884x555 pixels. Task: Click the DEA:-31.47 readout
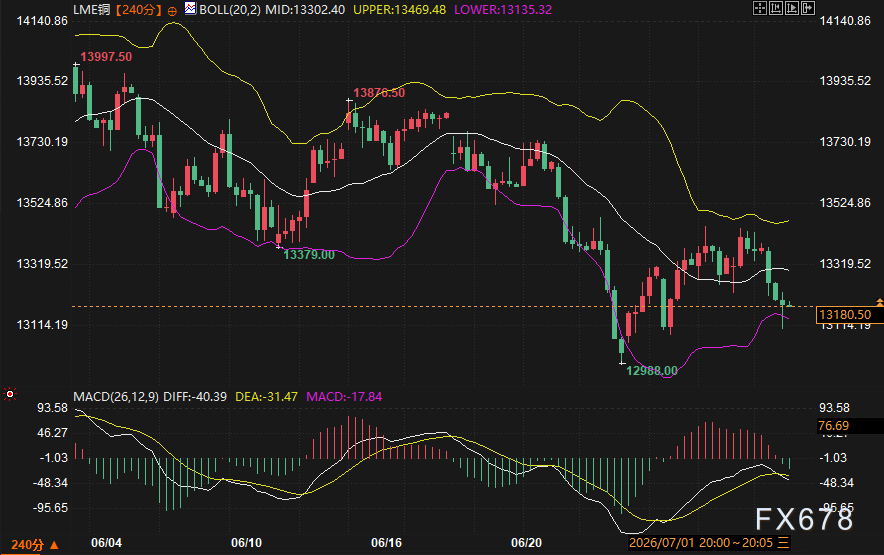pos(266,397)
